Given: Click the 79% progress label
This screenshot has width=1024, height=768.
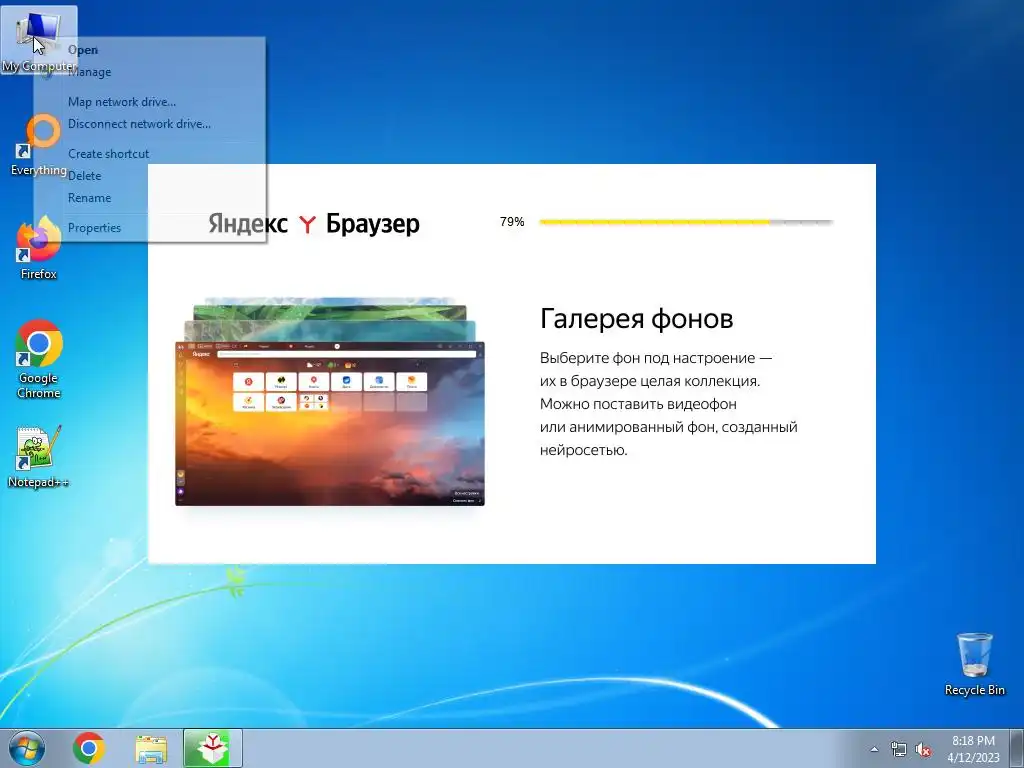Looking at the screenshot, I should [512, 222].
